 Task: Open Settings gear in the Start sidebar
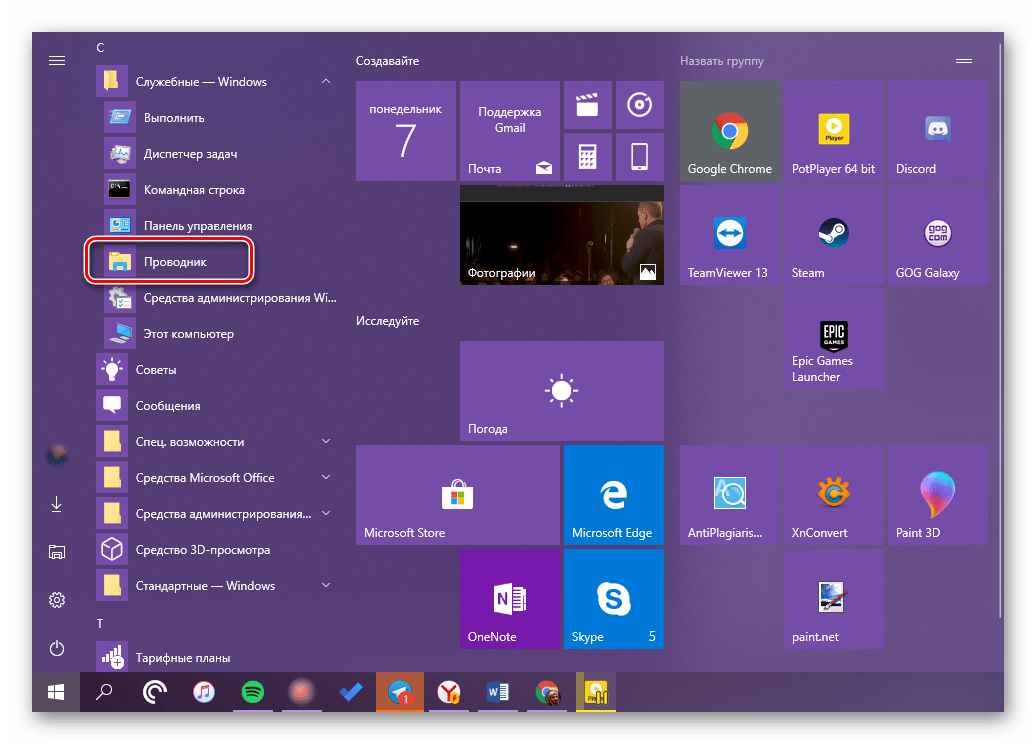click(x=57, y=600)
